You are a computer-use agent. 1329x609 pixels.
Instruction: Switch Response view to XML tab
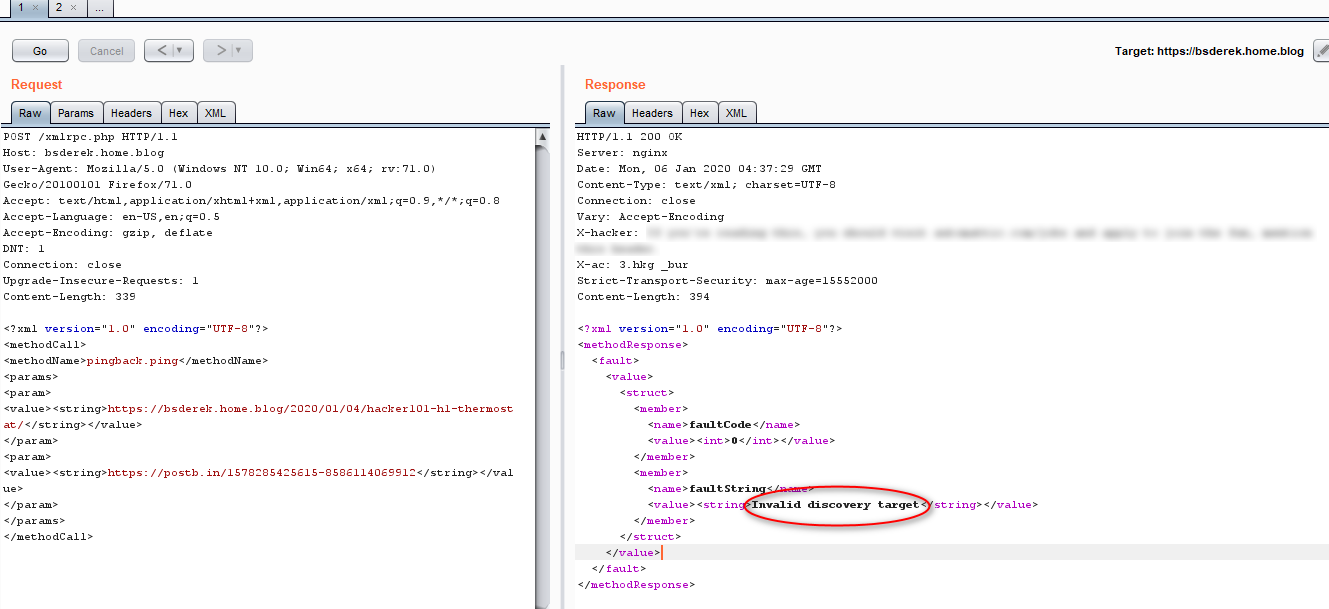pyautogui.click(x=736, y=113)
